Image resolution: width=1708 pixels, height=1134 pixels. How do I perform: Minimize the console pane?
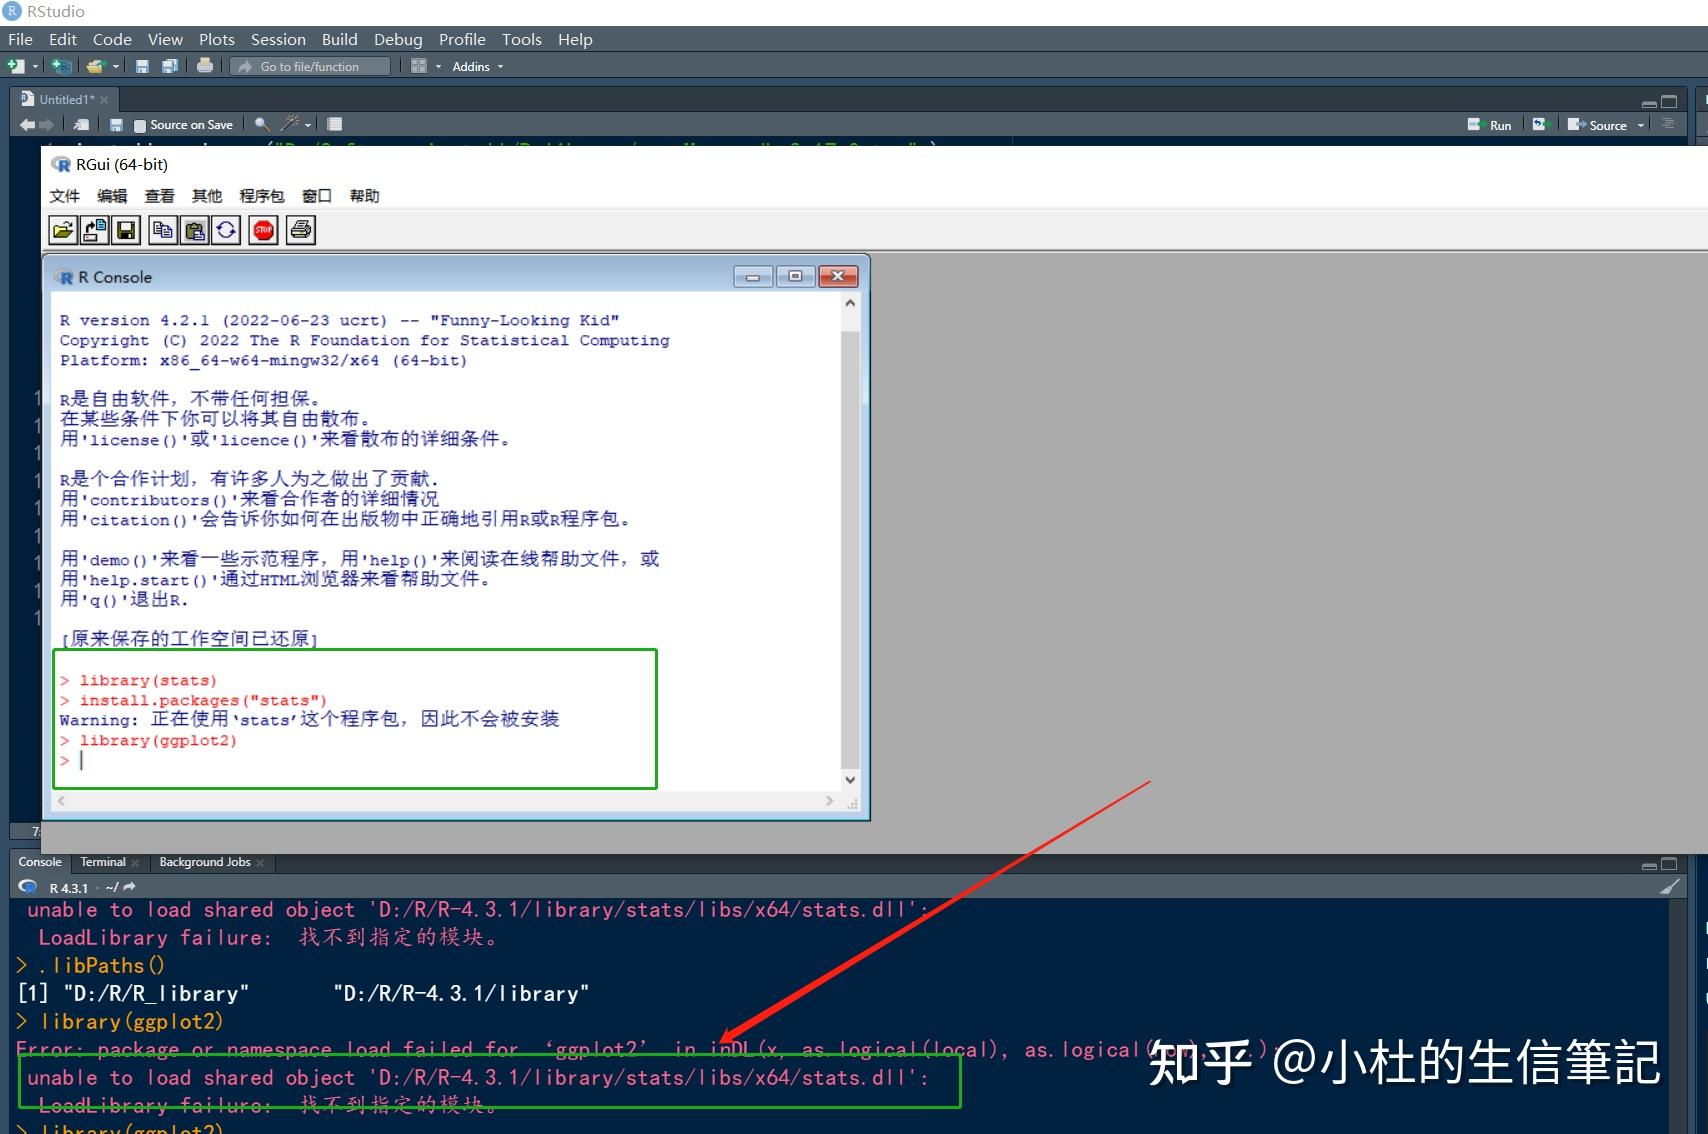pyautogui.click(x=1649, y=865)
